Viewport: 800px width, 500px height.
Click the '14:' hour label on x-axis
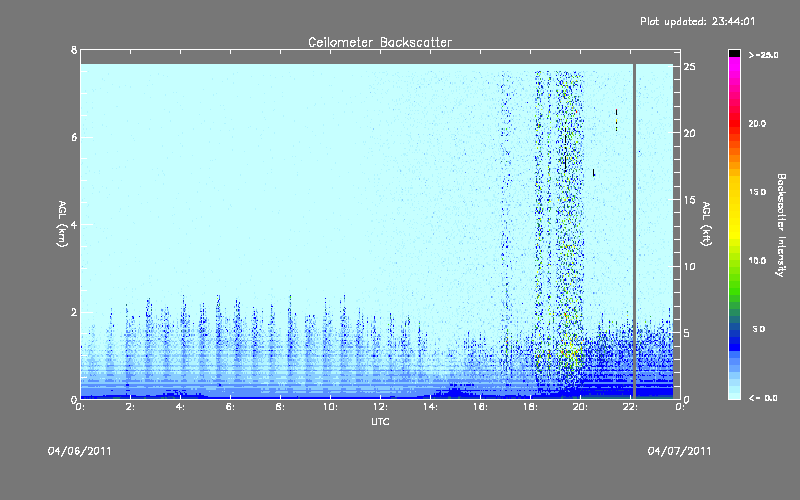pos(430,407)
